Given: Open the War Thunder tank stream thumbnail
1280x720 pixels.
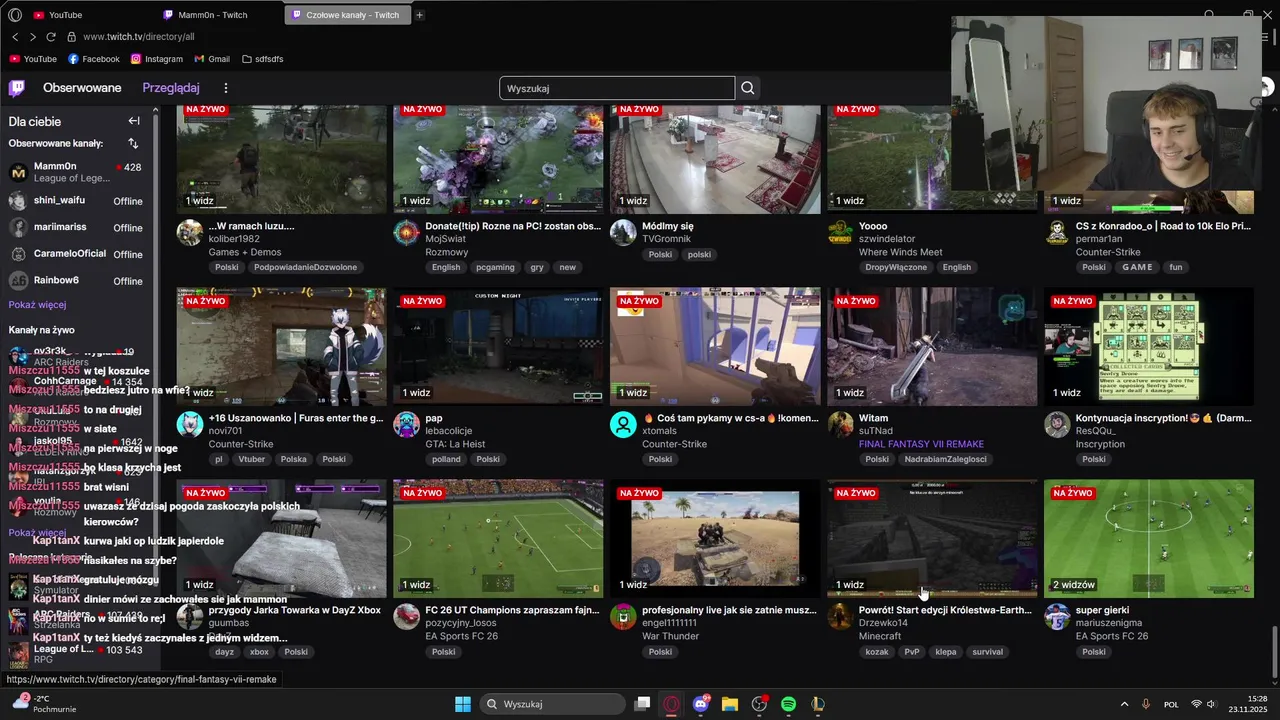Looking at the screenshot, I should 715,539.
